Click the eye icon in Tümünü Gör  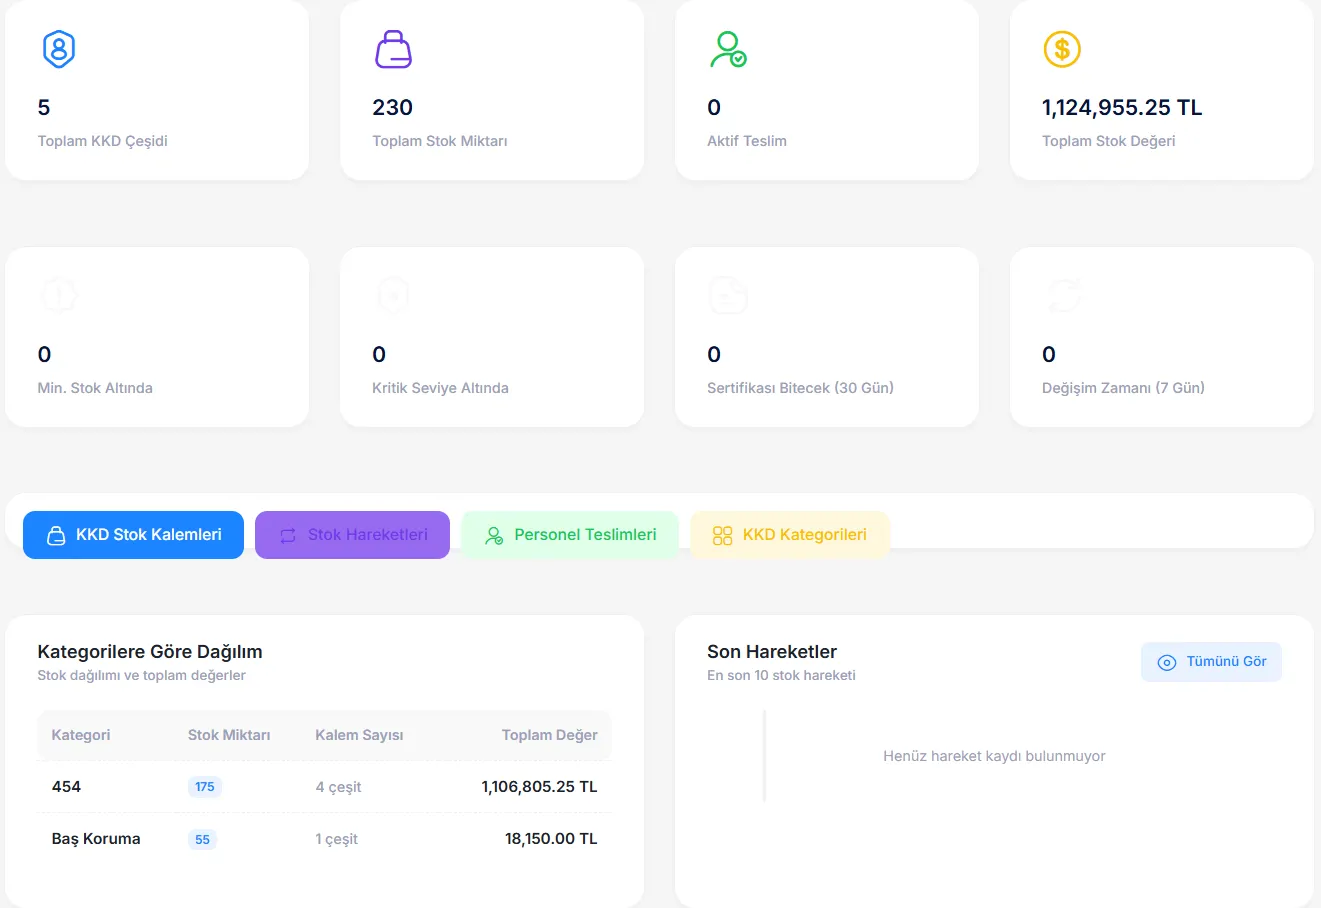[1166, 662]
